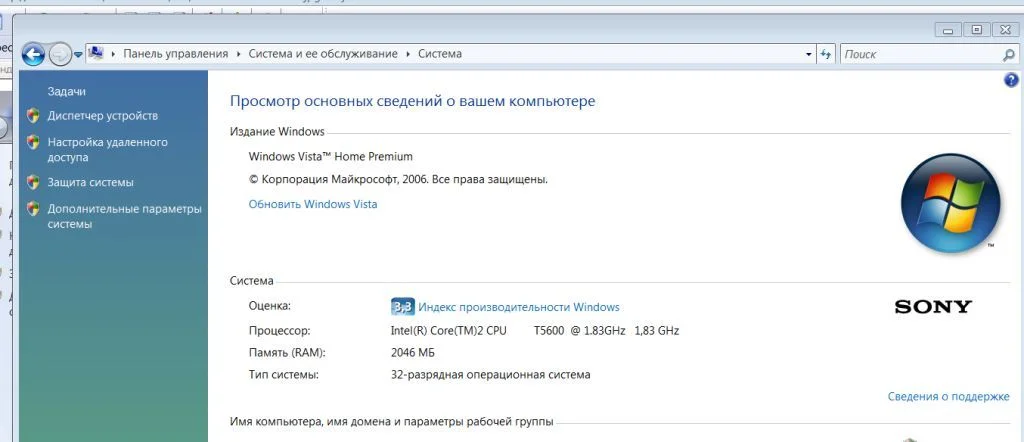Click the Процессор: label
The width and height of the screenshot is (1024, 442).
click(280, 330)
